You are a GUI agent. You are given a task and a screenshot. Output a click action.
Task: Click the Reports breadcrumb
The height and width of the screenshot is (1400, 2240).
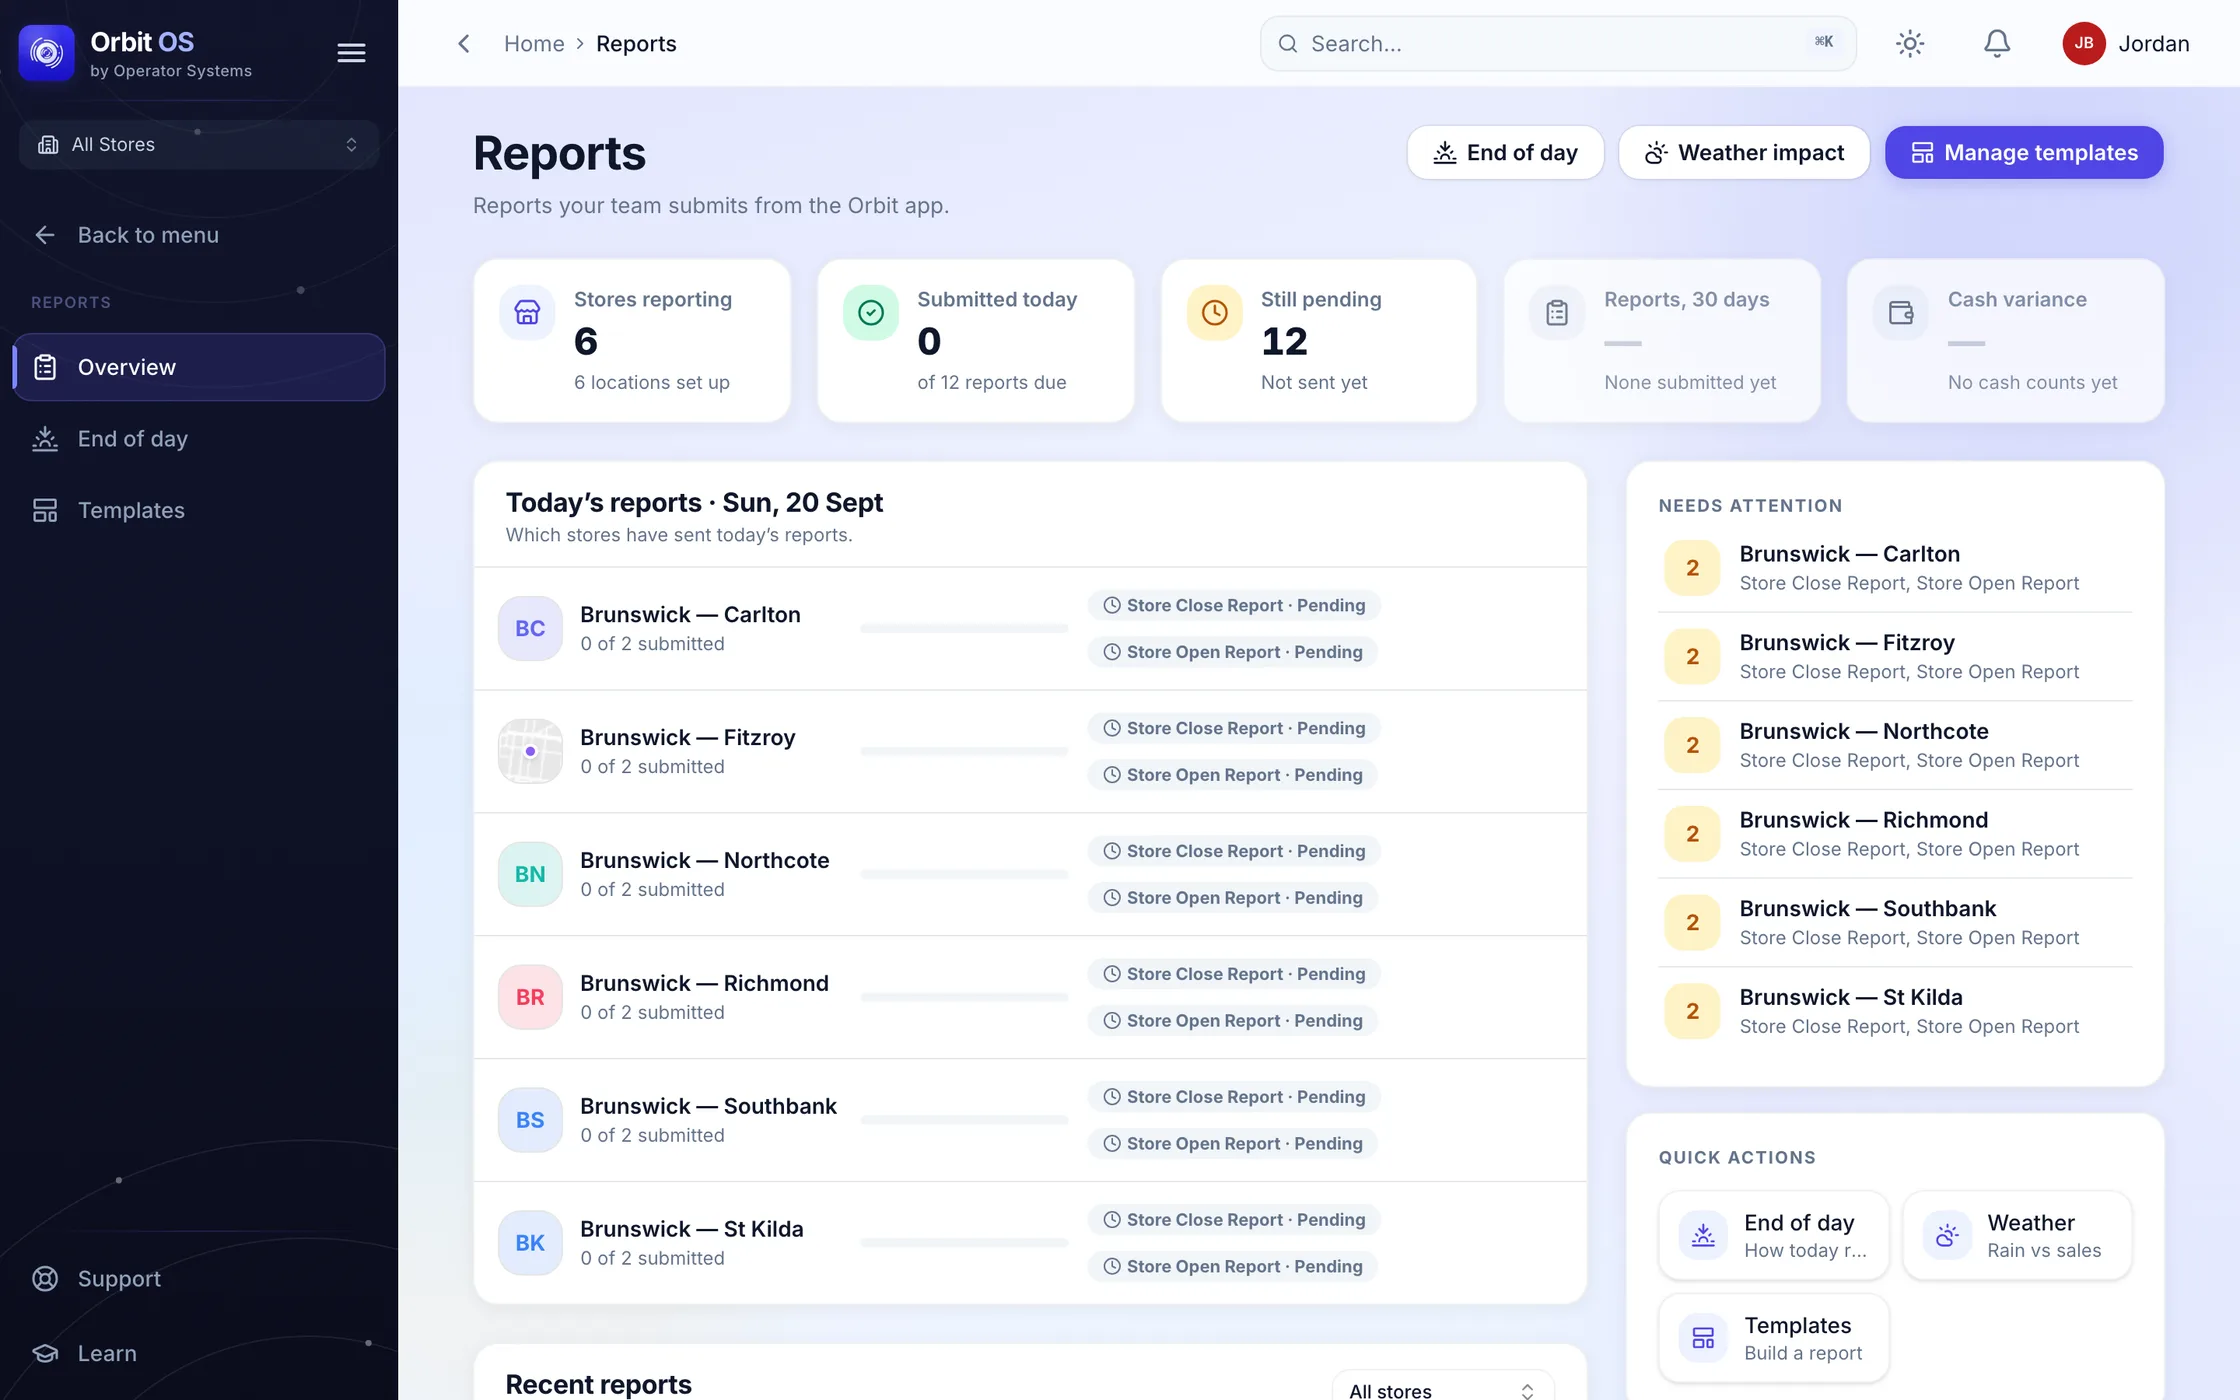pos(636,43)
